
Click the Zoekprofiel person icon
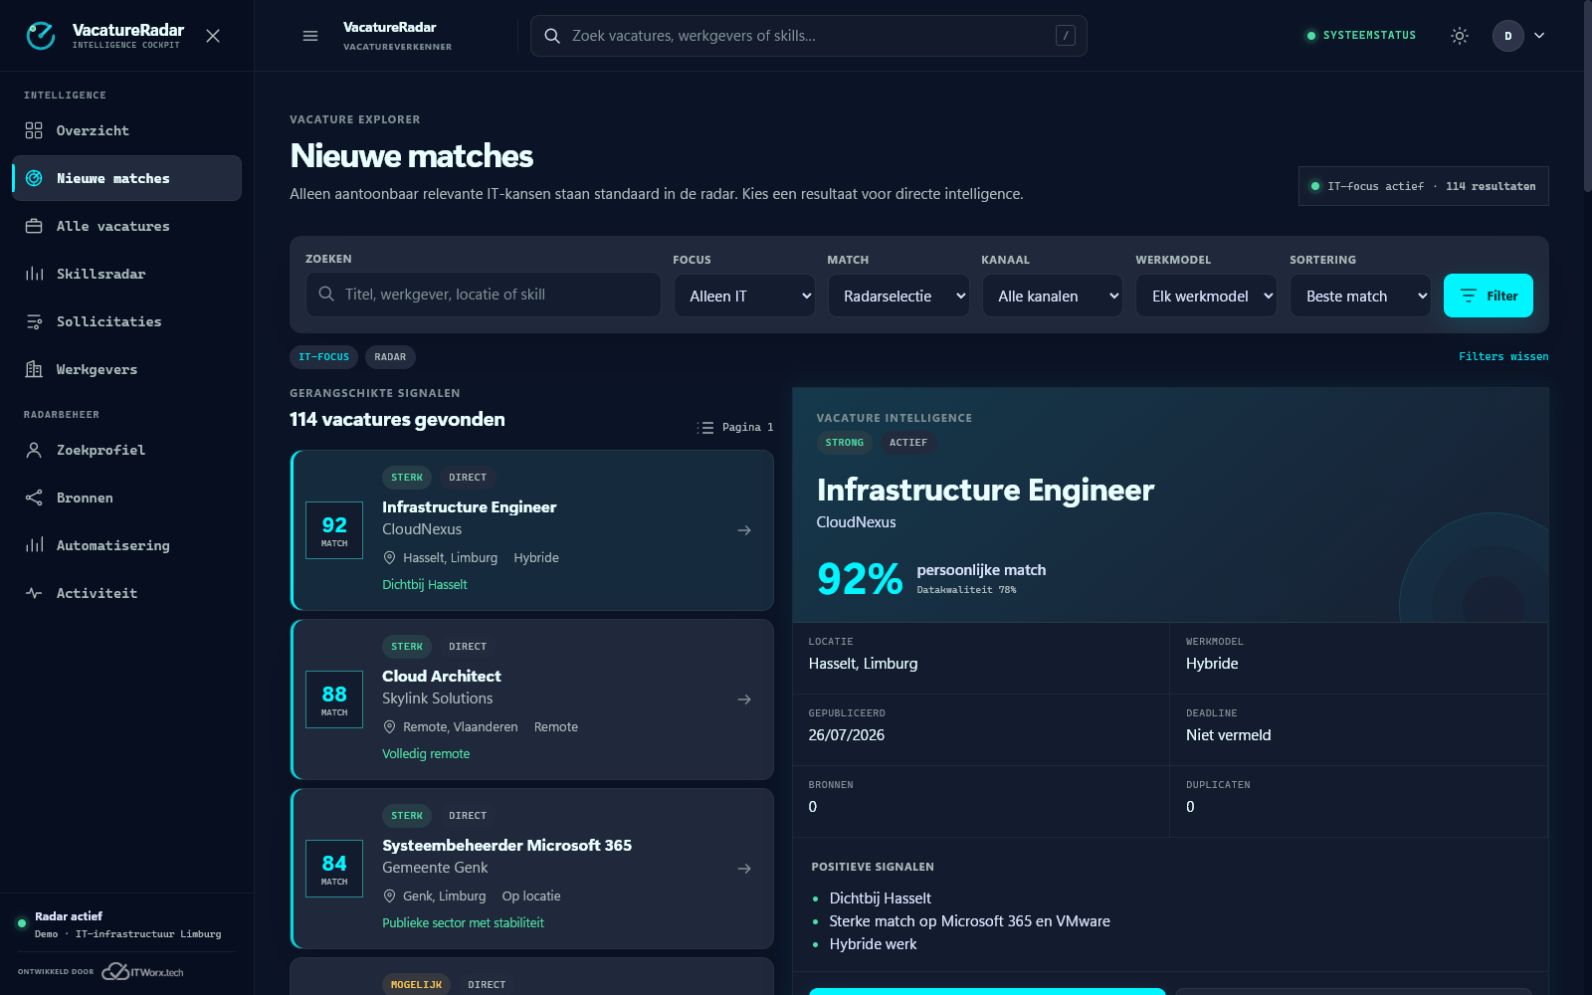[x=34, y=451]
